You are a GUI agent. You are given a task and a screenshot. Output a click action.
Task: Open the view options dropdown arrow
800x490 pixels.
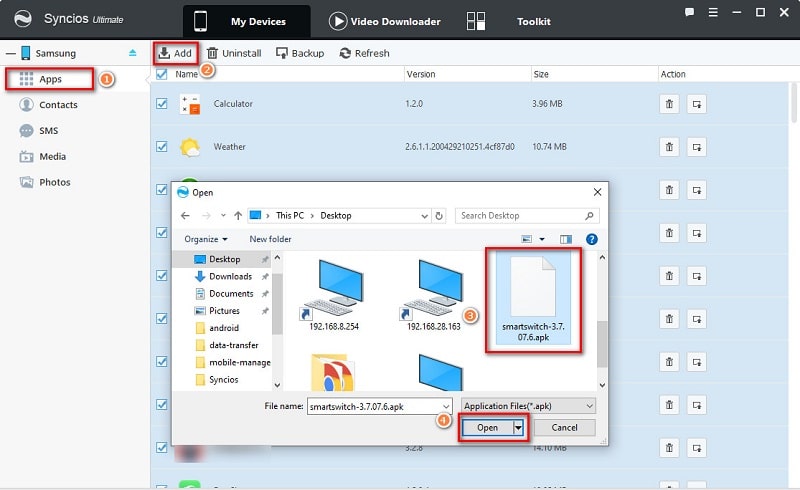click(542, 239)
